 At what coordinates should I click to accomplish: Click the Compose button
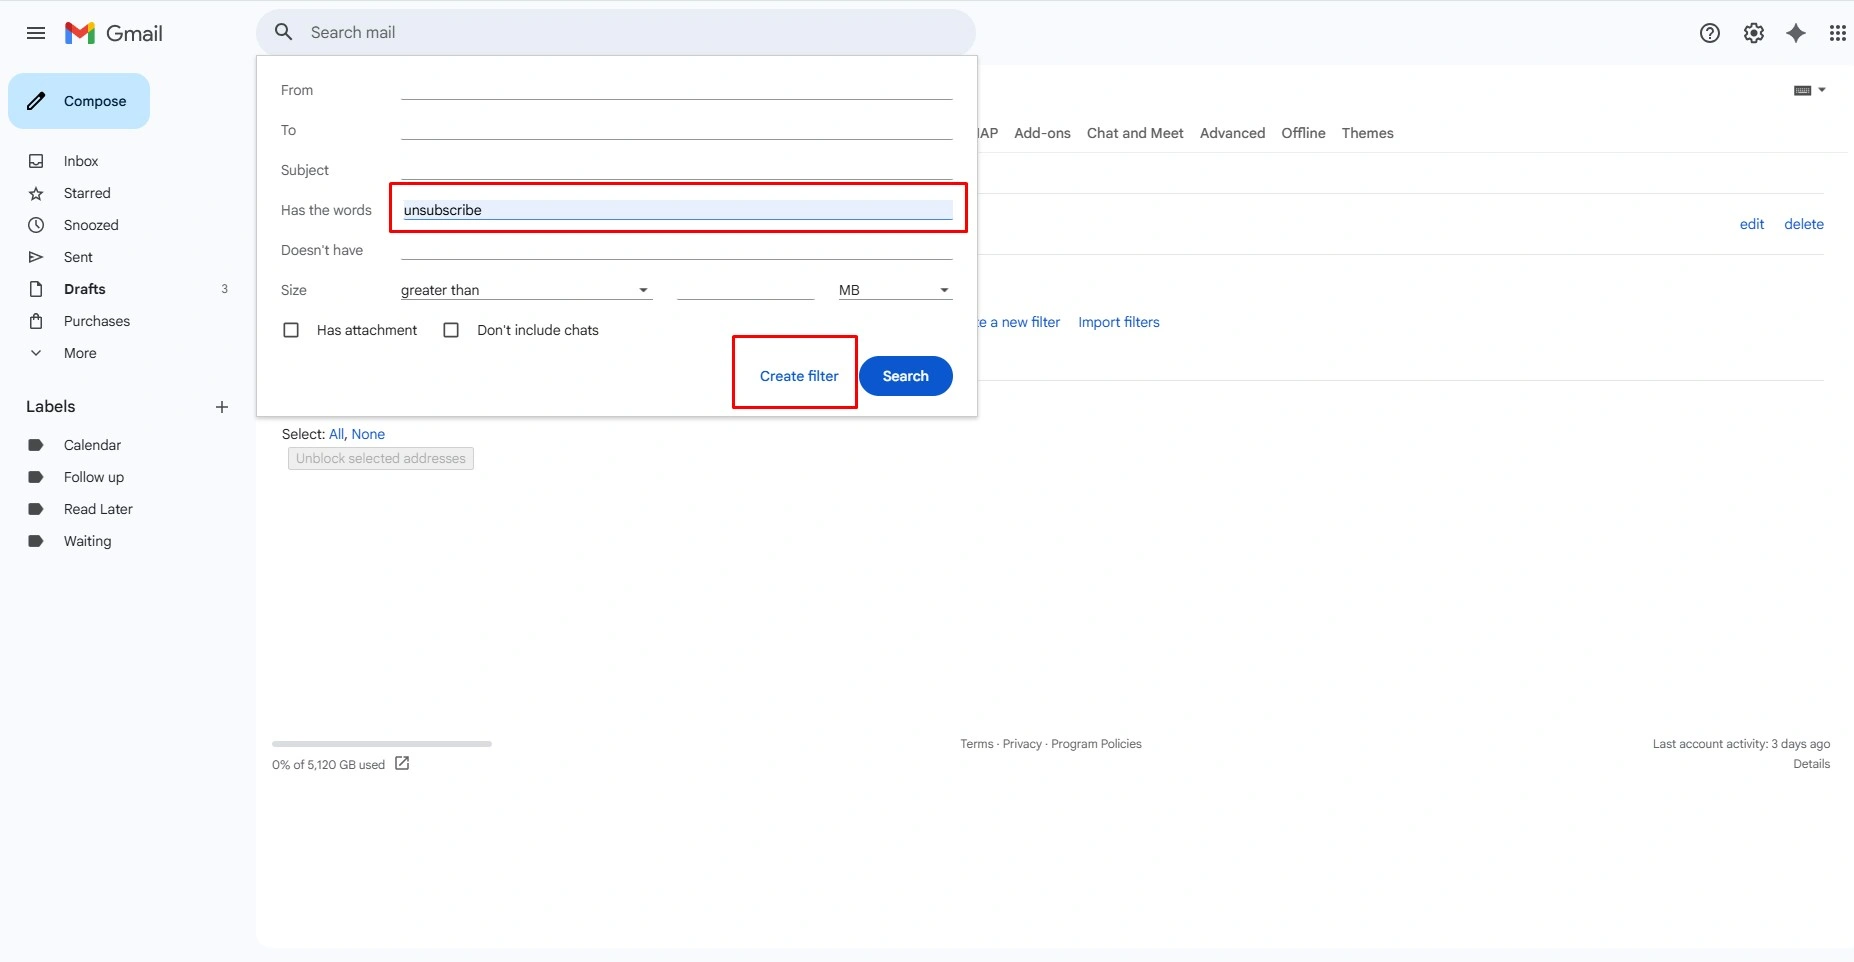(x=79, y=101)
